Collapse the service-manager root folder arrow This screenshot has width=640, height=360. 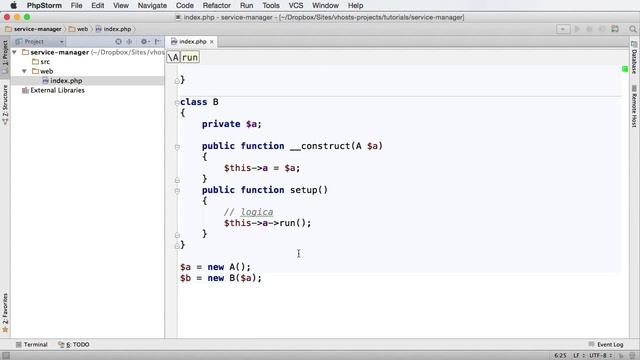click(15, 52)
